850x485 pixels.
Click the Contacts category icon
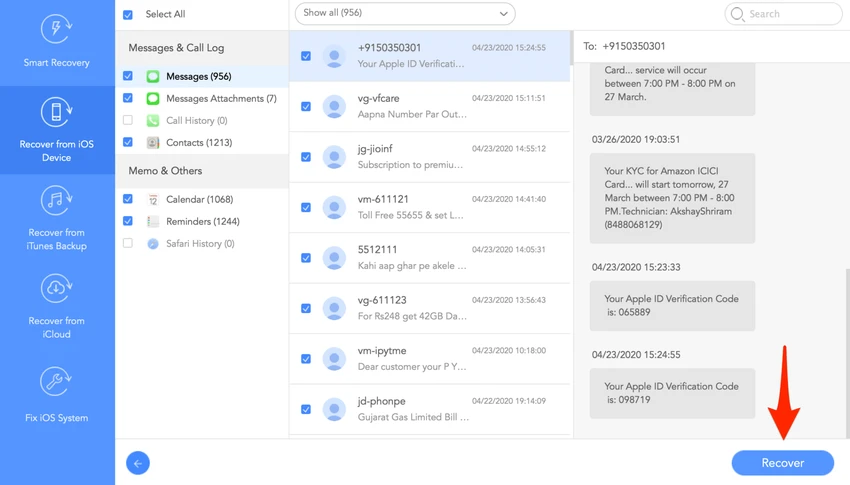pos(153,143)
